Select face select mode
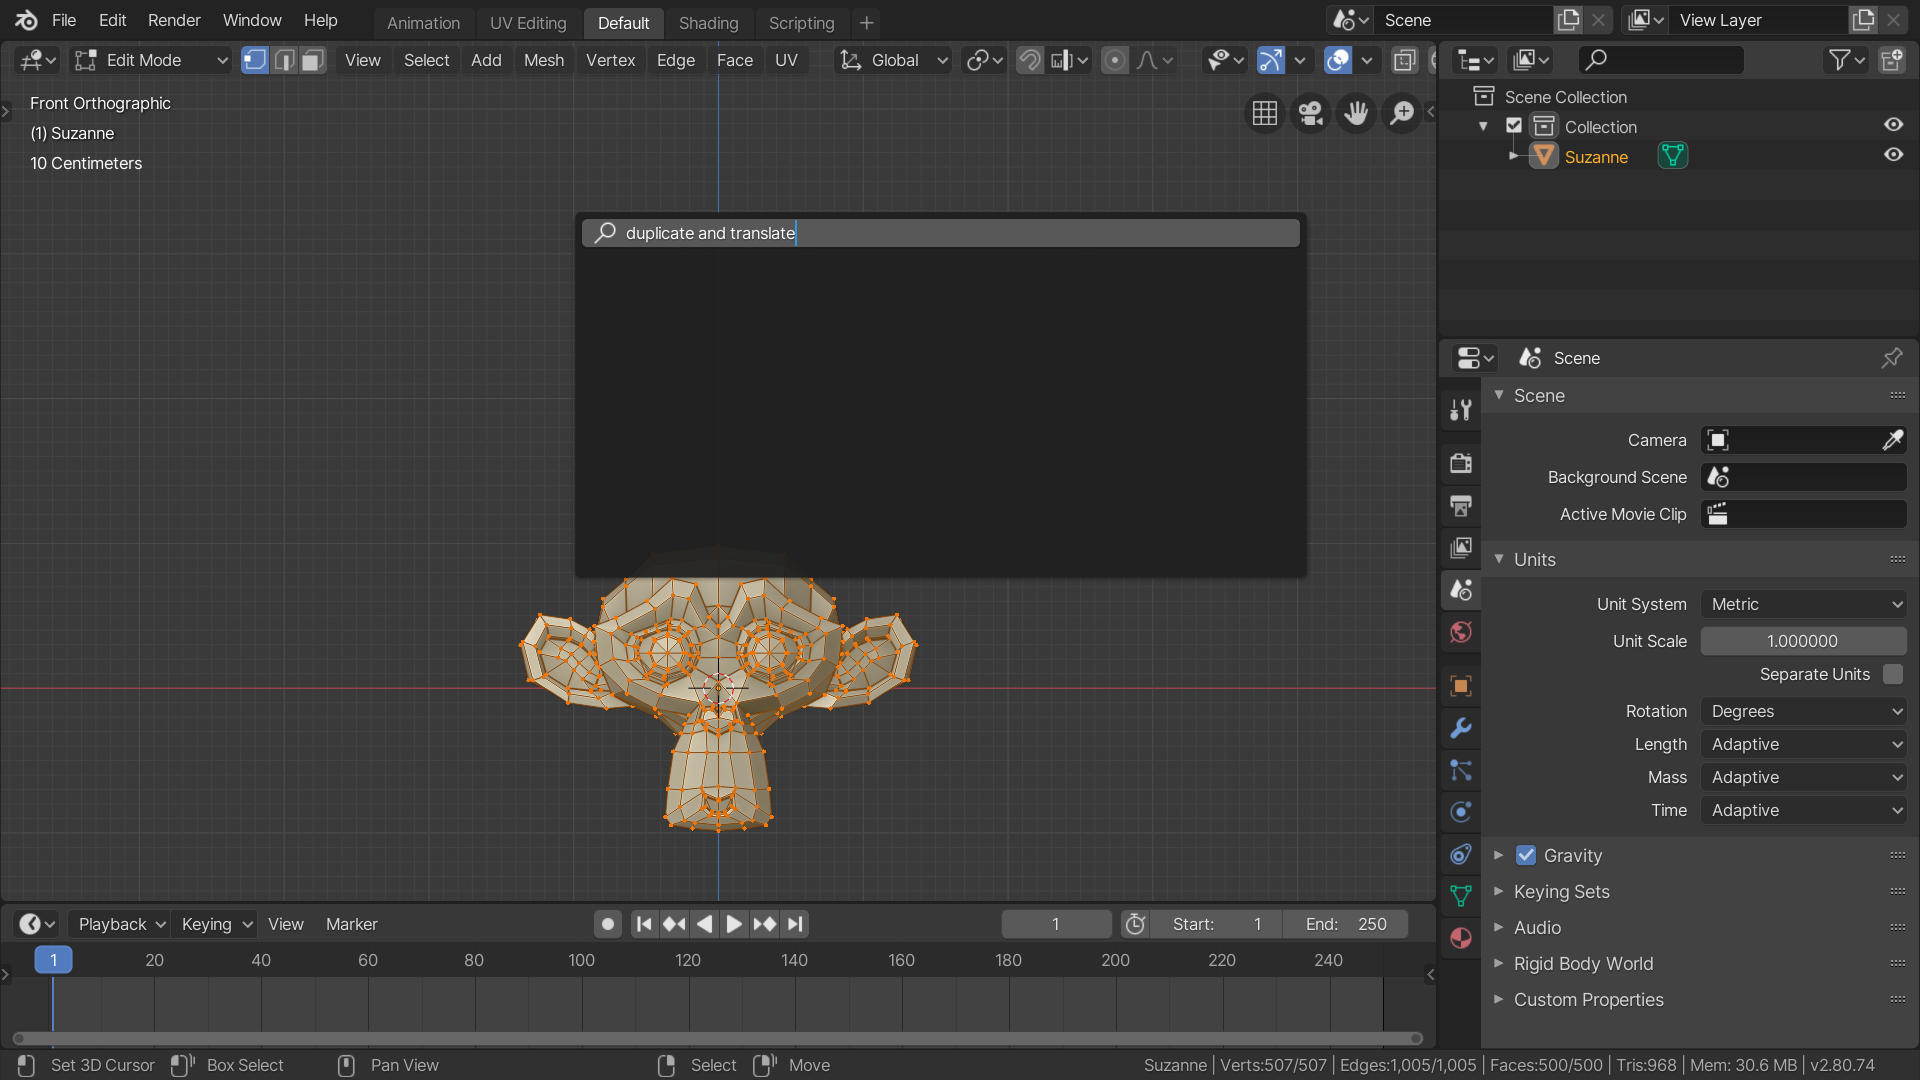Screen dimensions: 1920x1080 [313, 60]
